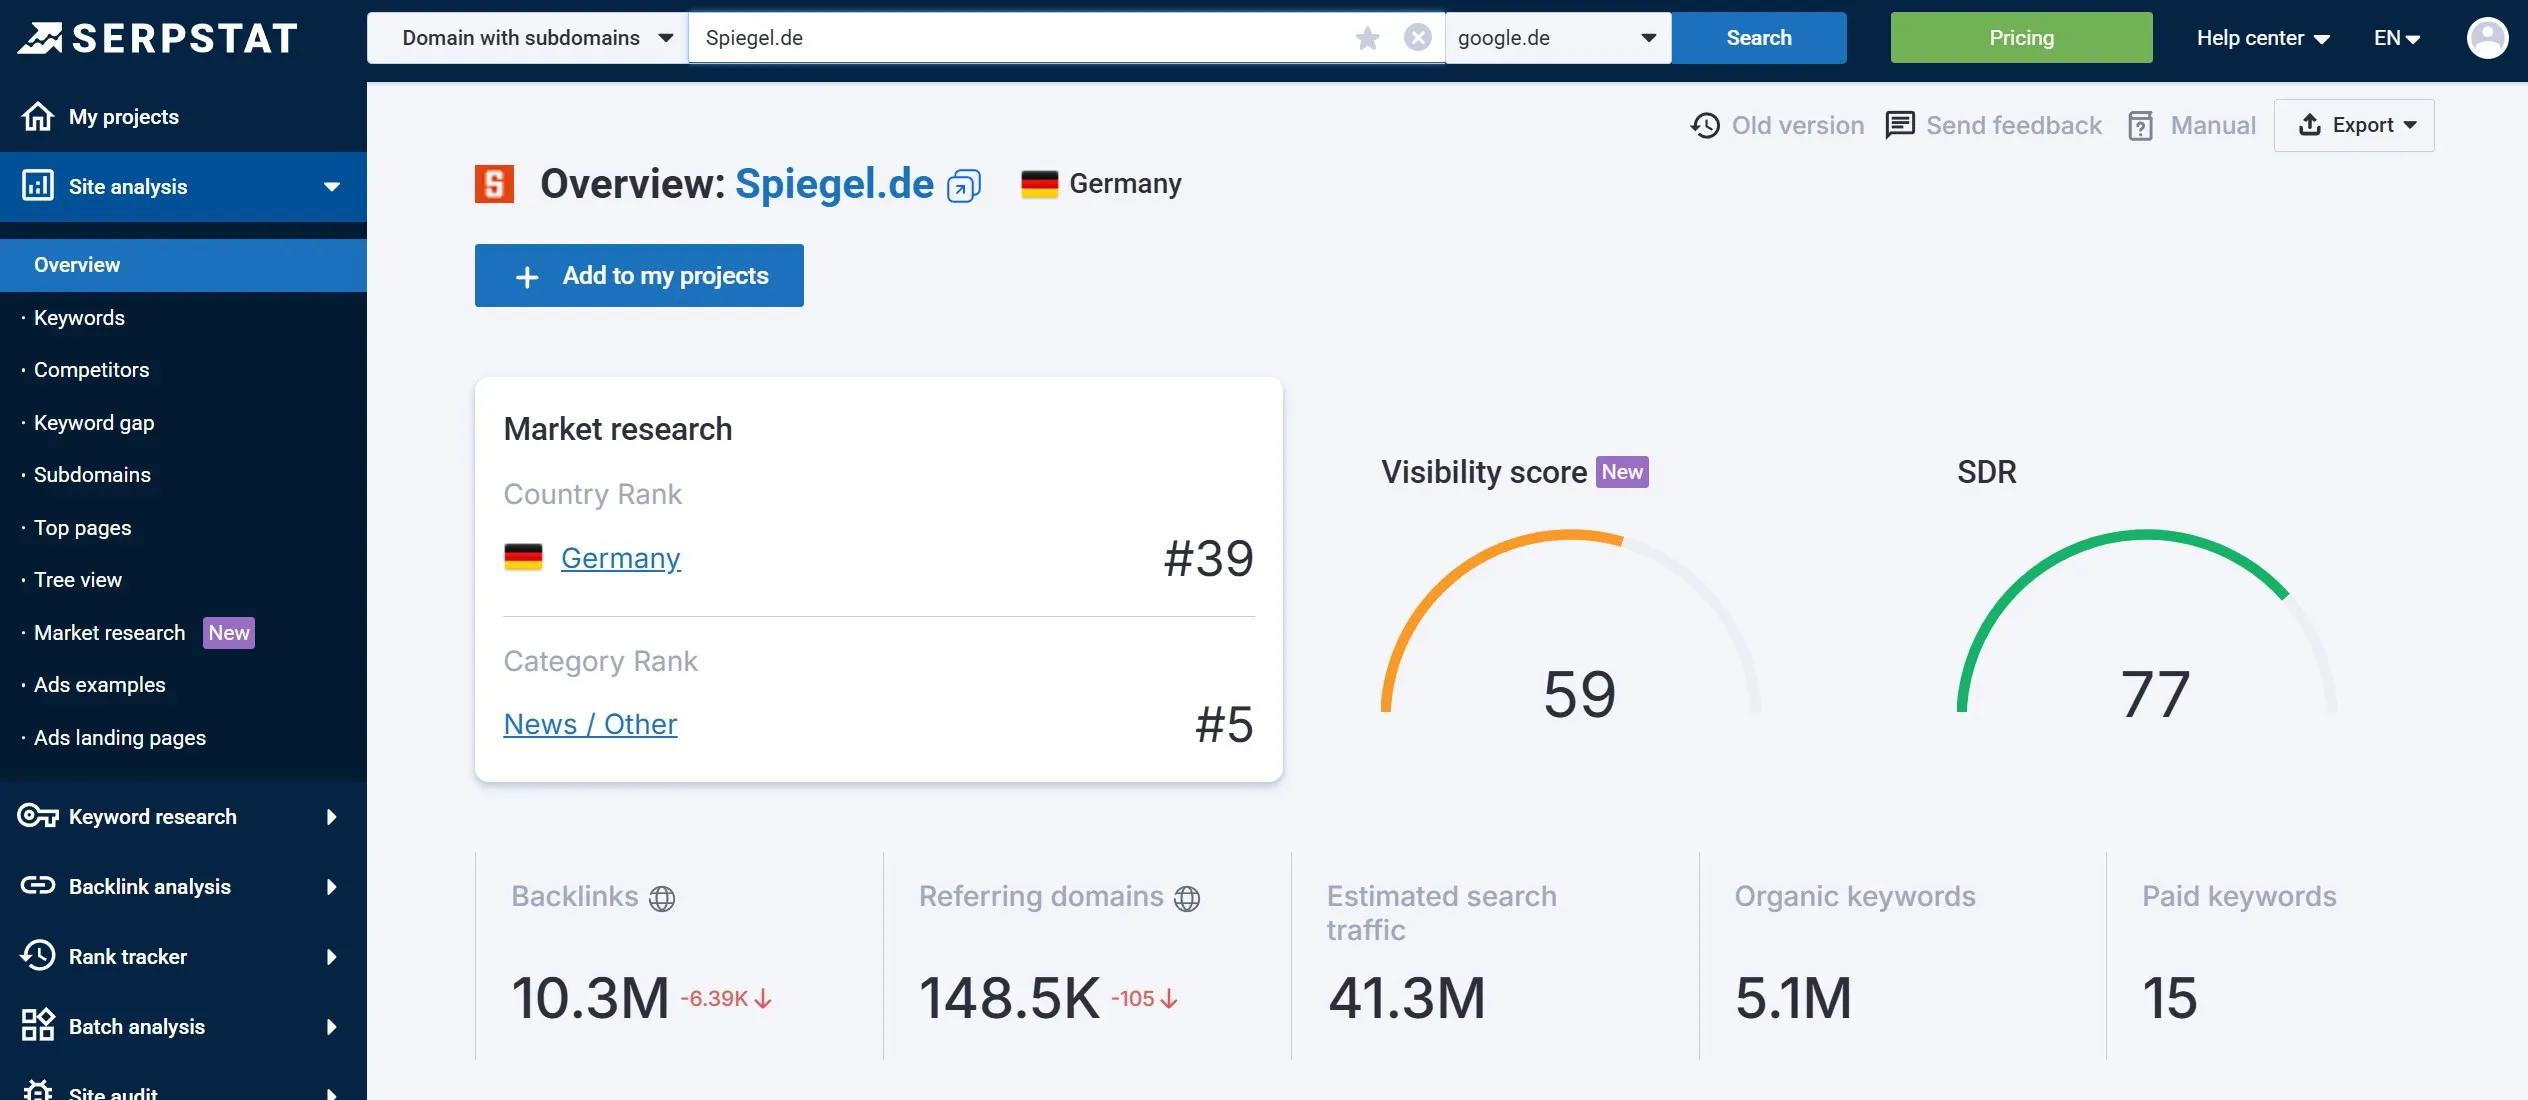Click the referring domains down arrow indicator
Screen dimensions: 2528x1100
tap(1169, 999)
